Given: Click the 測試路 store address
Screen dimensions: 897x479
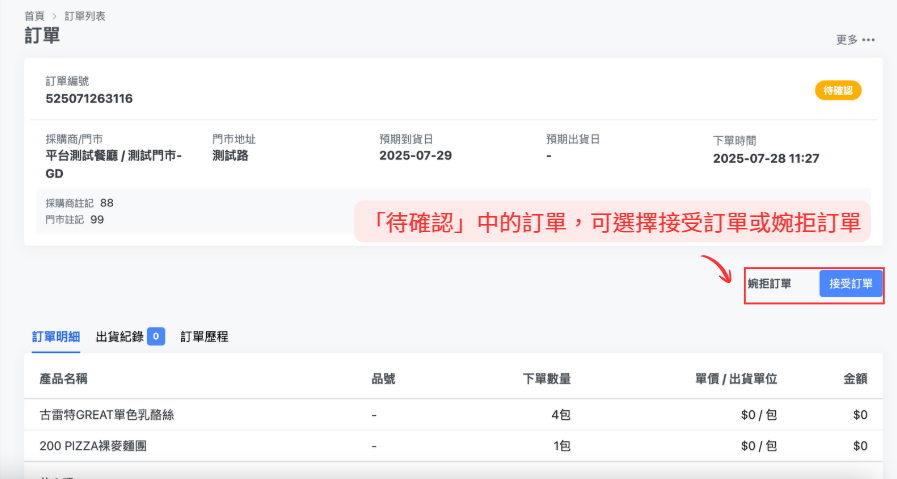Looking at the screenshot, I should point(230,156).
